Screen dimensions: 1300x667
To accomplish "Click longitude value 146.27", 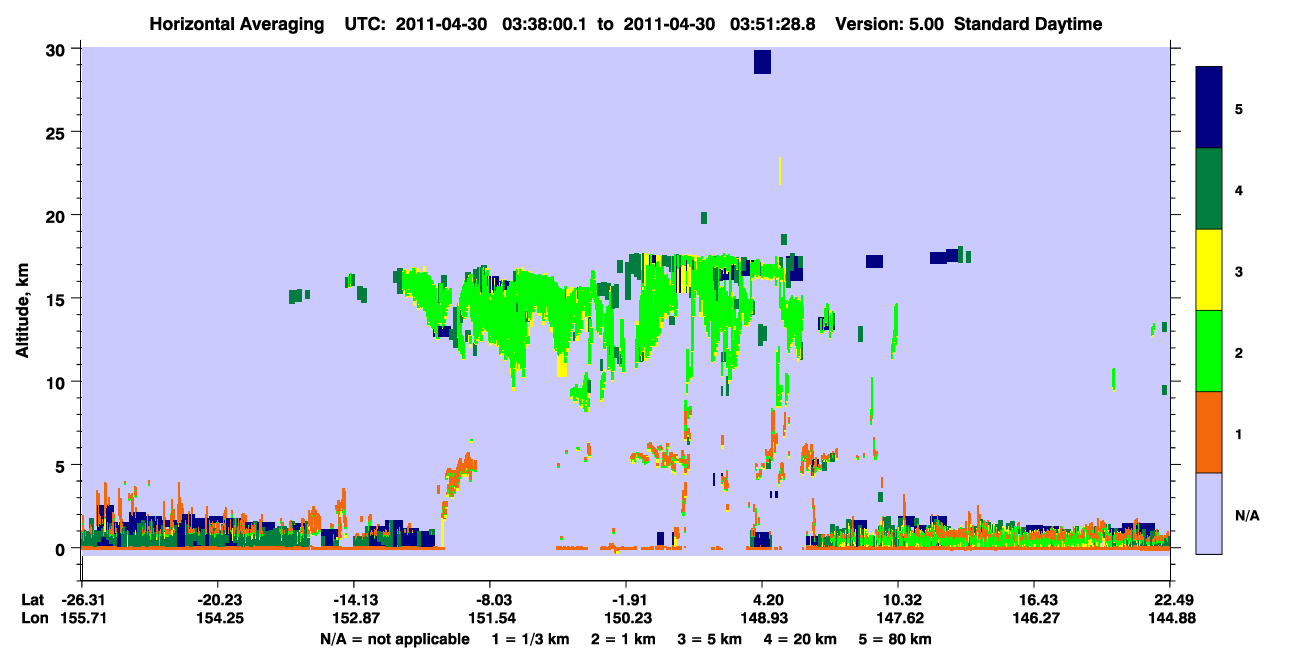I will point(1035,619).
